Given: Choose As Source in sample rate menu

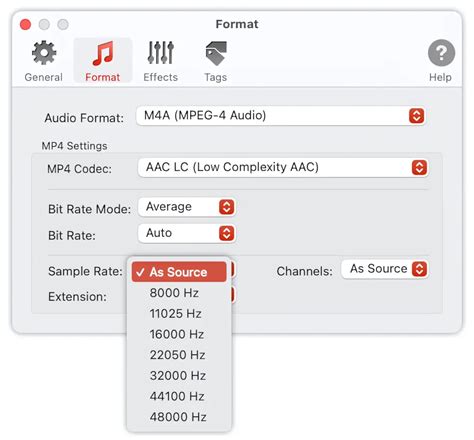Looking at the screenshot, I should click(x=179, y=272).
